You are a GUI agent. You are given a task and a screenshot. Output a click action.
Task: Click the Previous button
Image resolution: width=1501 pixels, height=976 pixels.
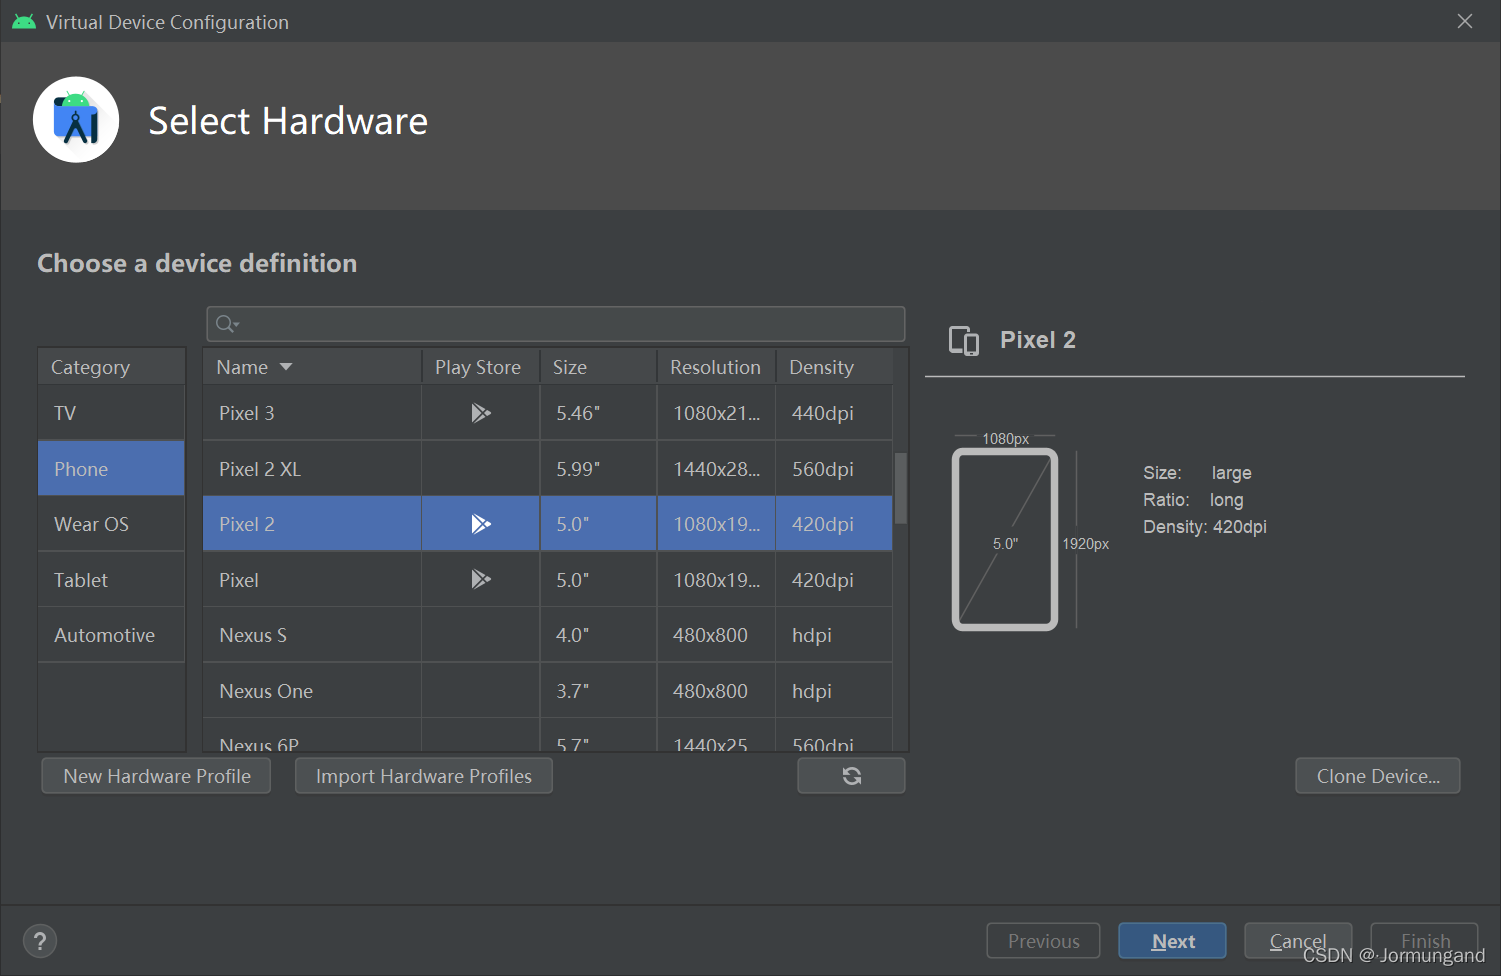1043,941
